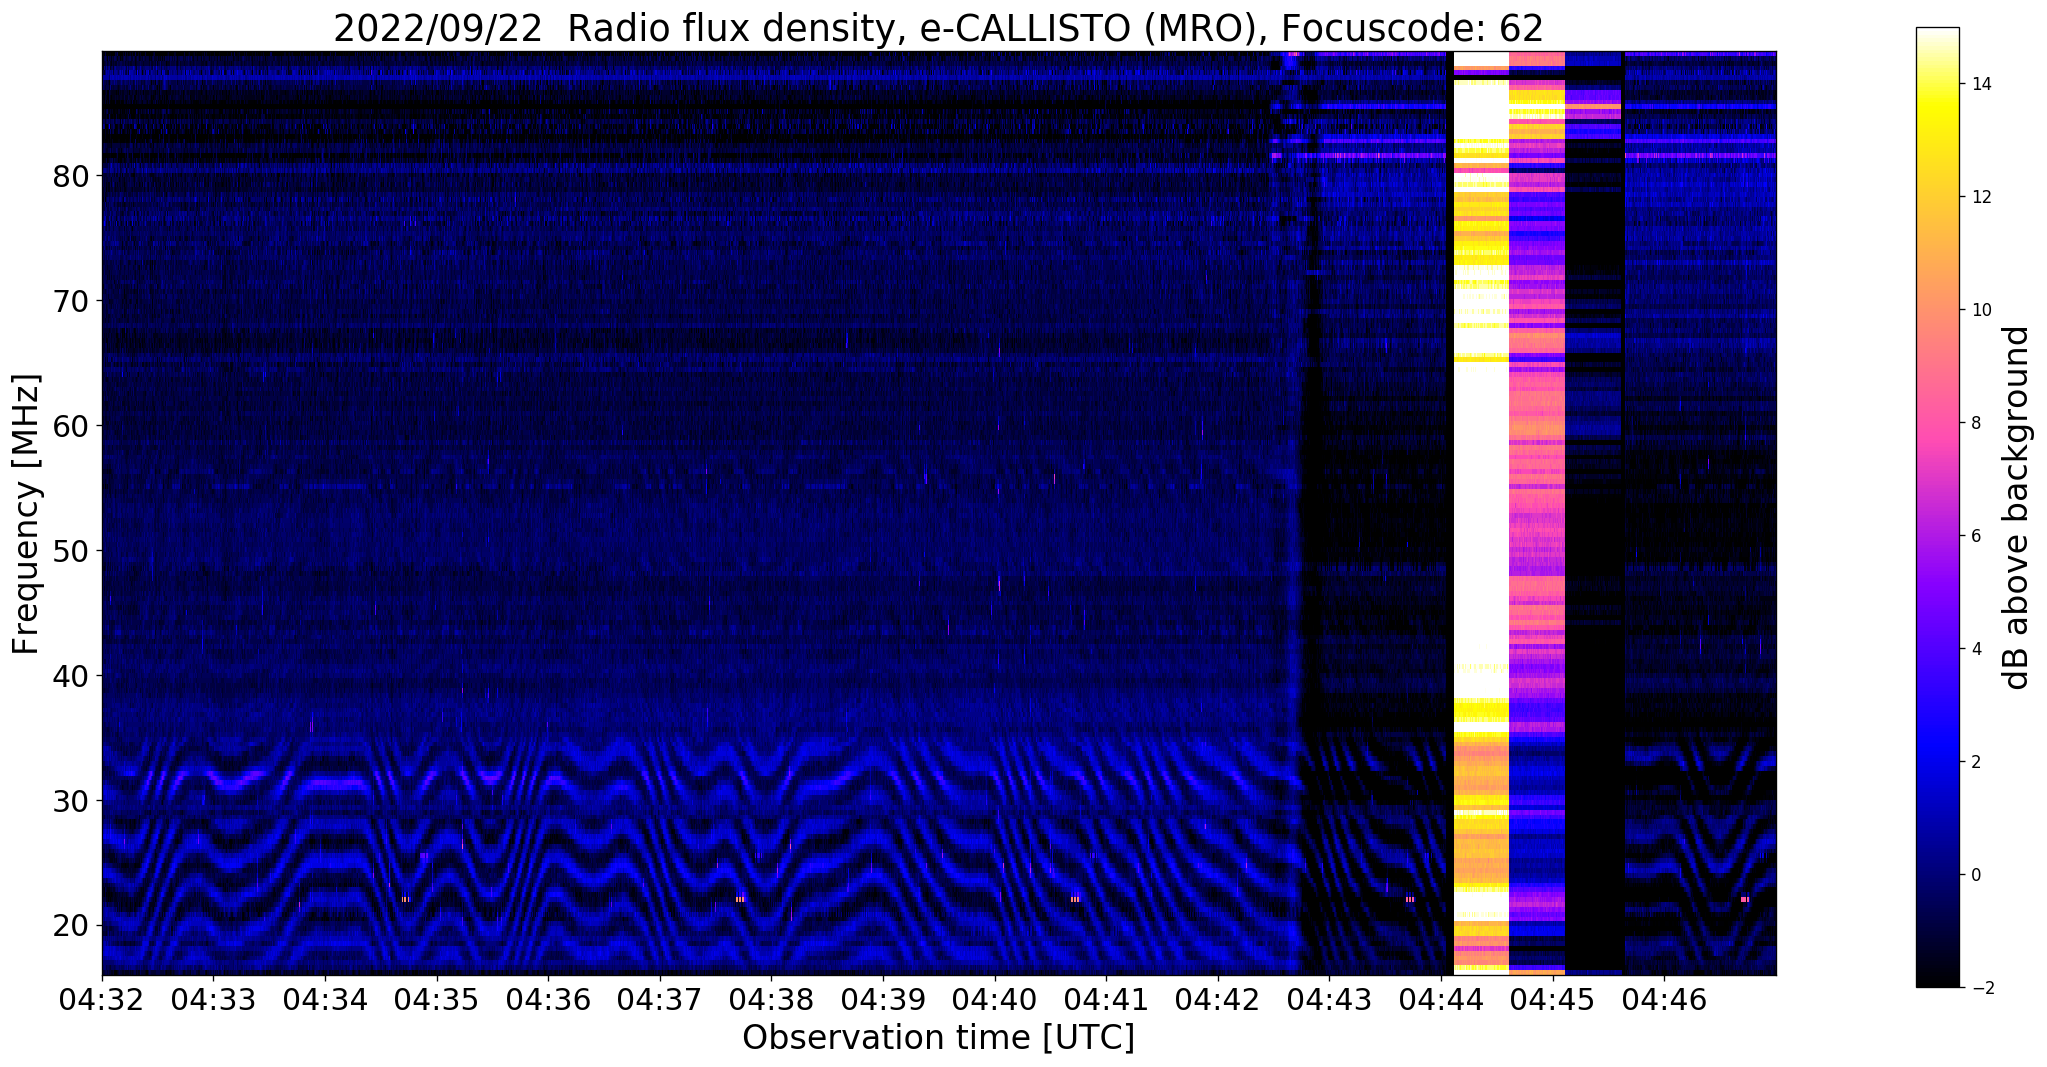Click the plot title mentioning e-CALLISTO (MRO)
This screenshot has width=2047, height=1067.
938,27
